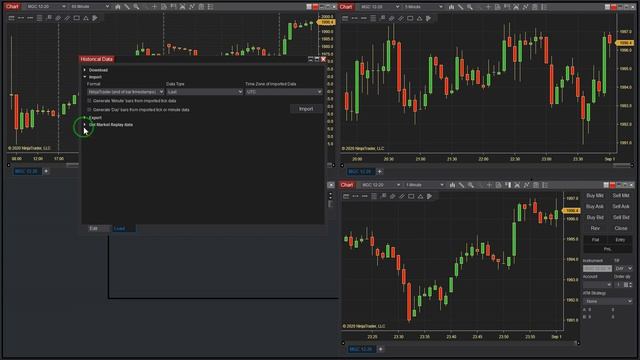This screenshot has width=640, height=360.
Task: Check Generate 'Day' bars from imported data
Action: pyautogui.click(x=89, y=109)
